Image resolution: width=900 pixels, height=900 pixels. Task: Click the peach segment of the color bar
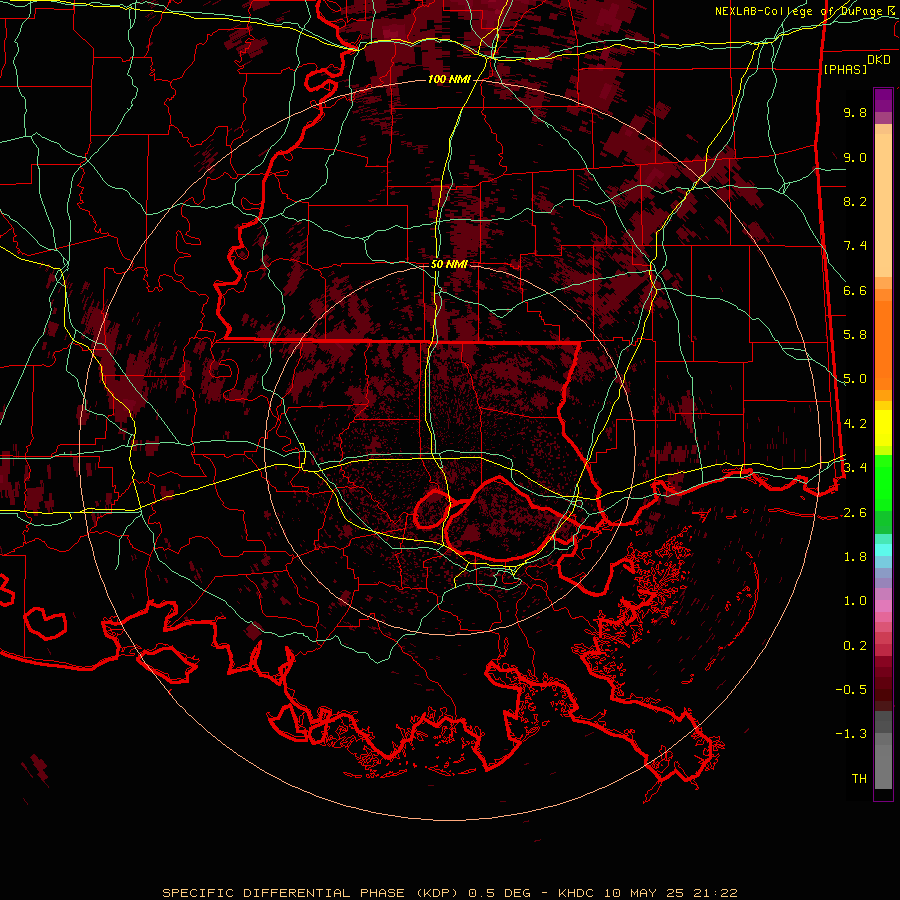click(x=883, y=201)
